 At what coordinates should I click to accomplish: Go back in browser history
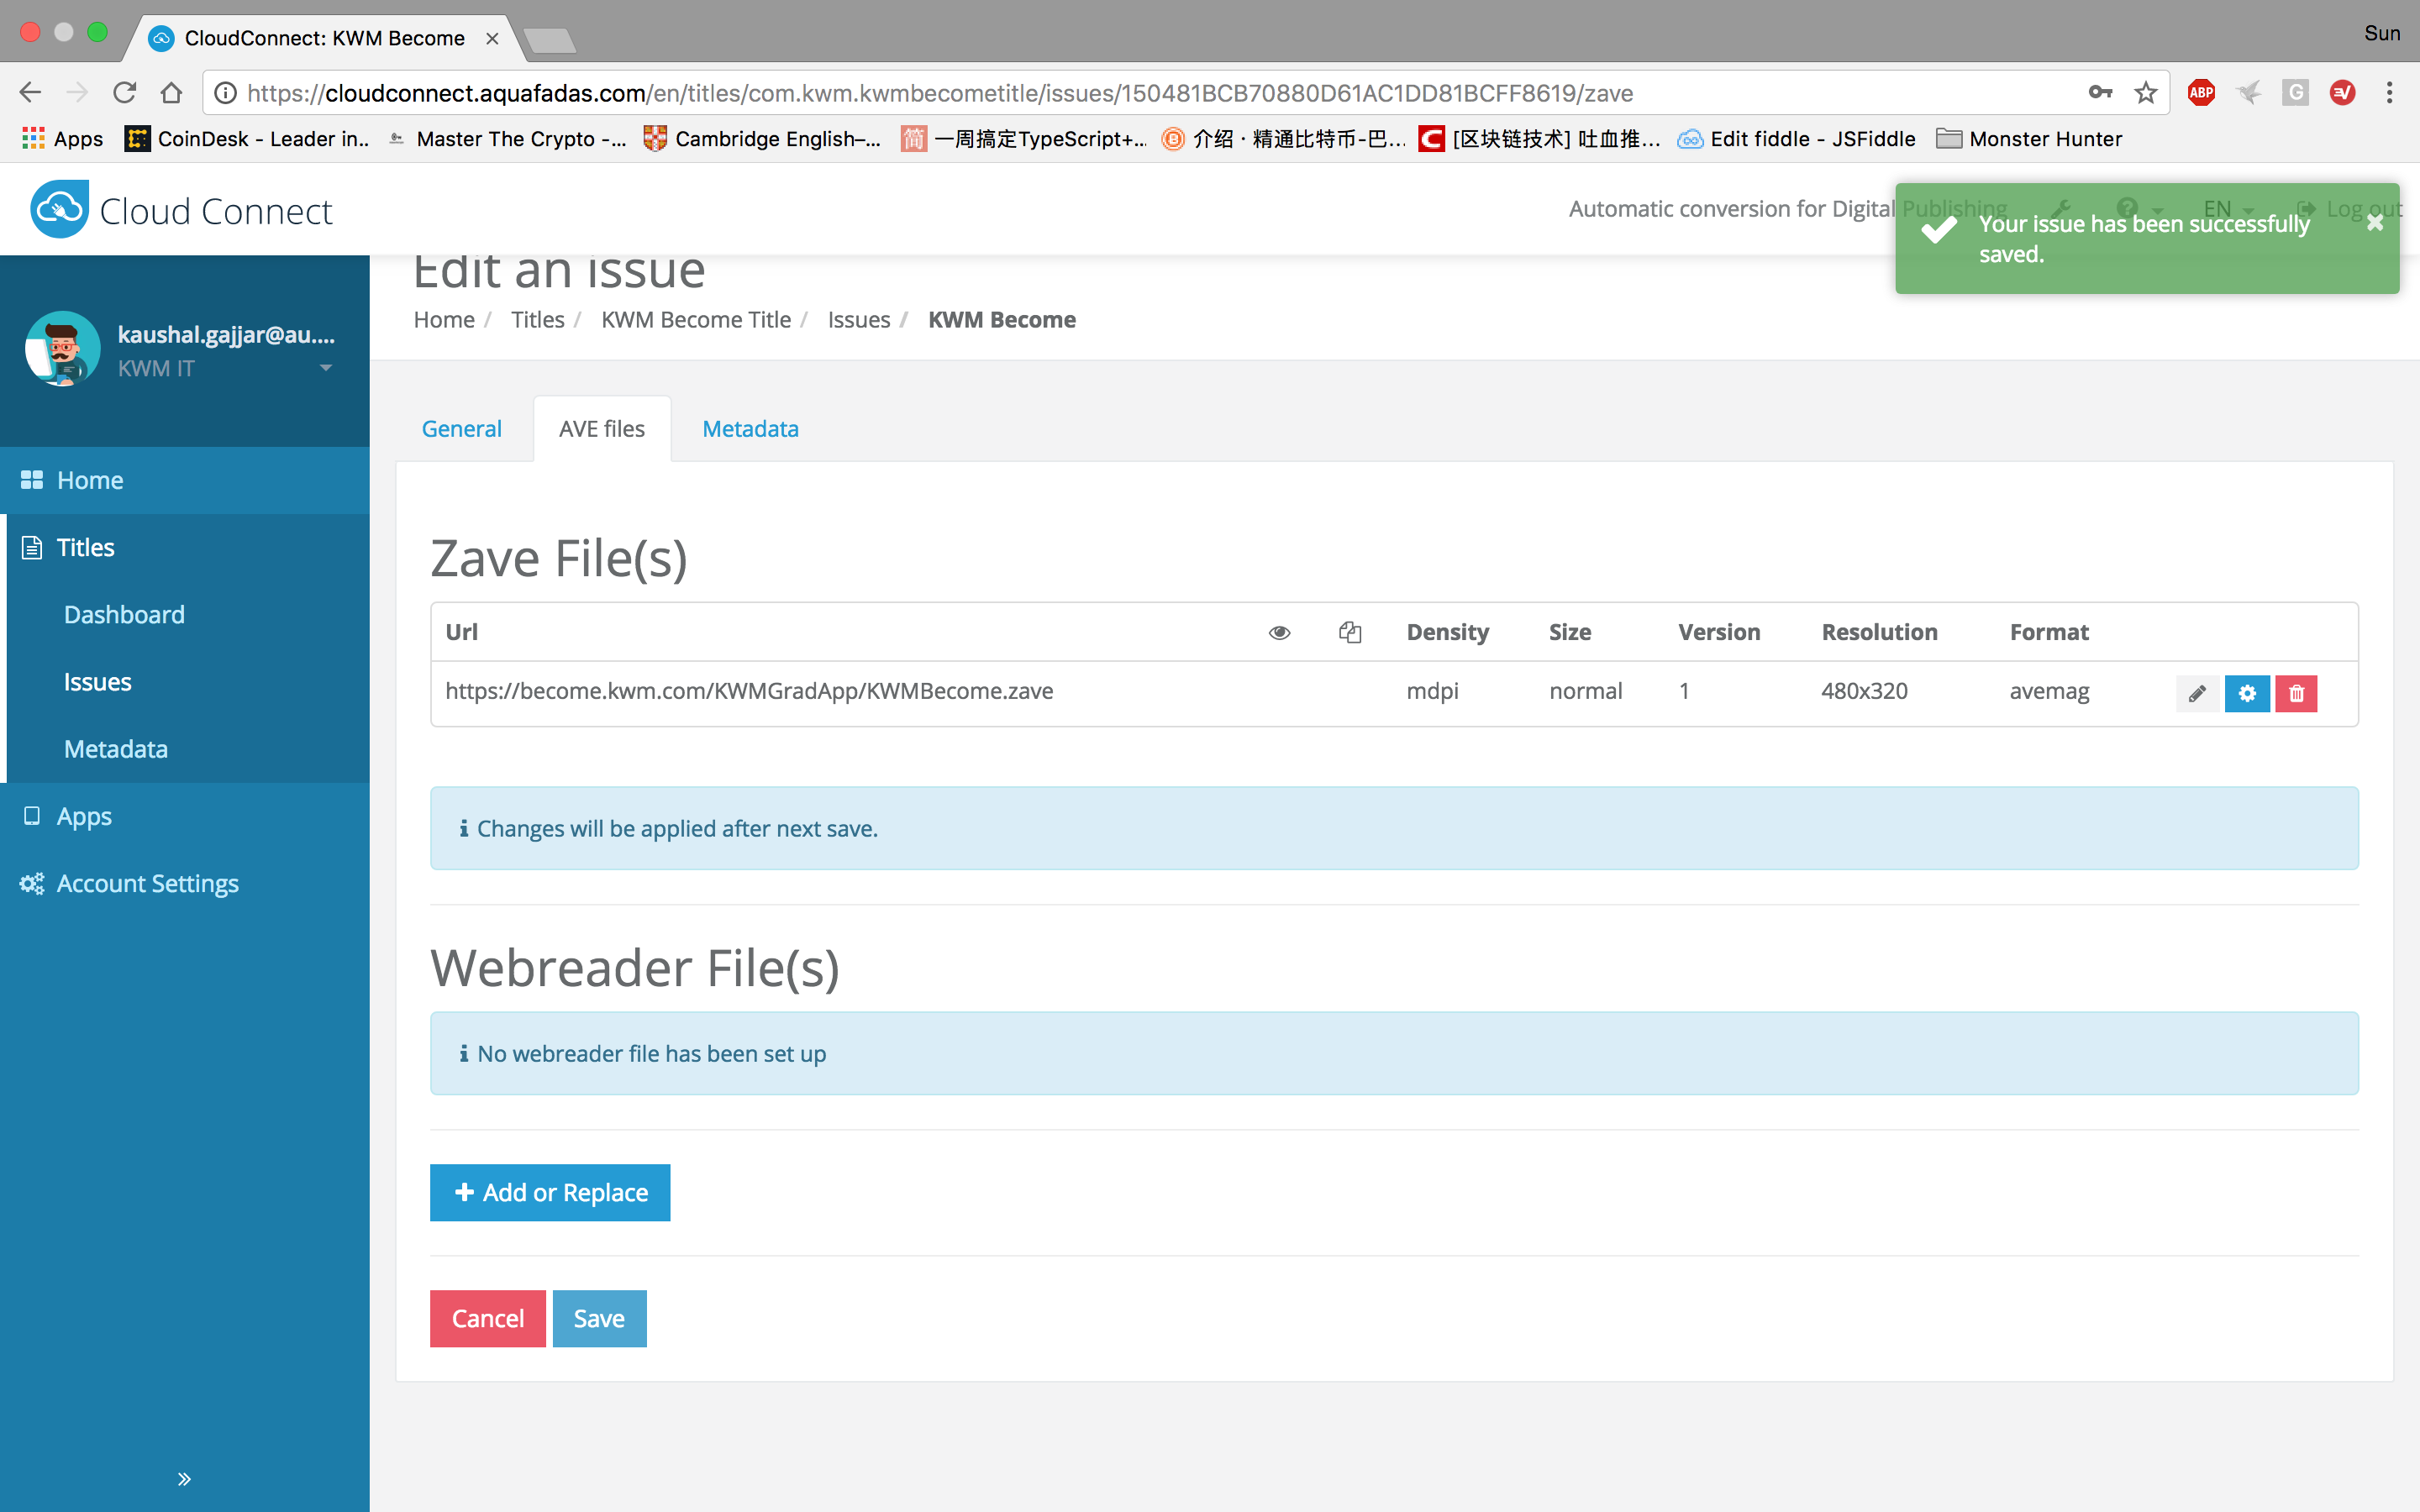[x=30, y=93]
